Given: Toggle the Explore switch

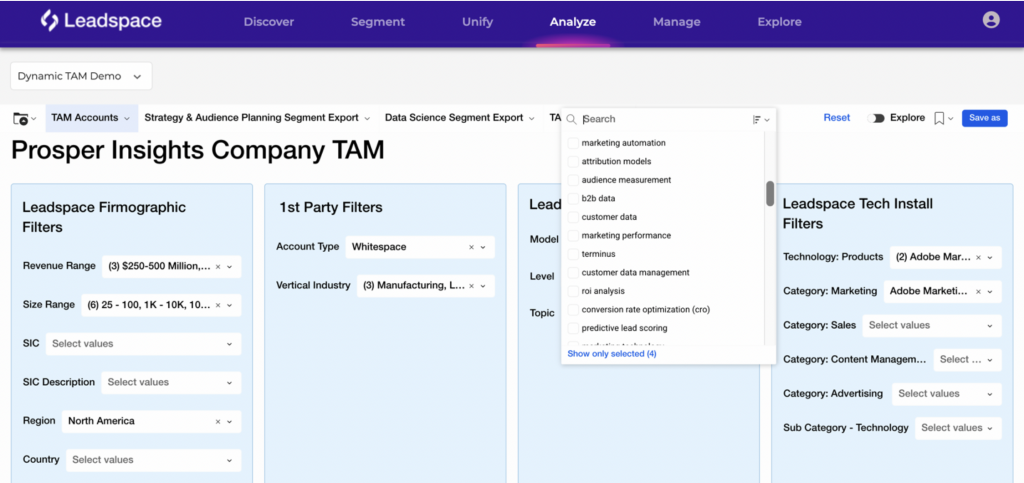Looking at the screenshot, I should coord(878,118).
